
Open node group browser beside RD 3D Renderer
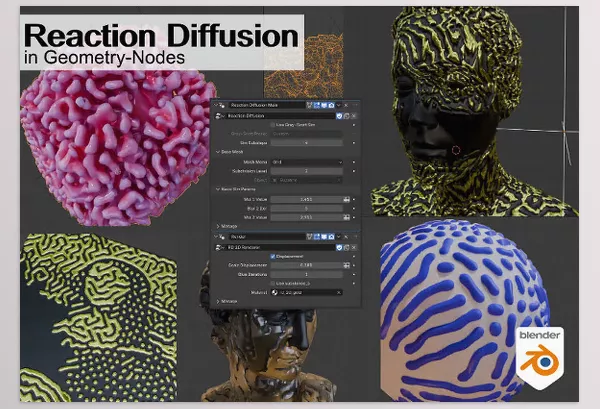[220, 248]
